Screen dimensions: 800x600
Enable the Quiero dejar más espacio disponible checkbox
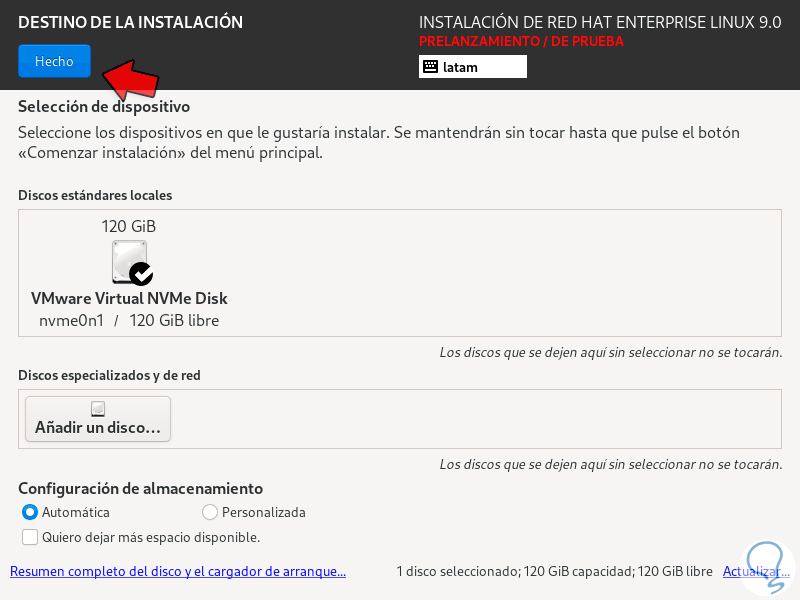pyautogui.click(x=30, y=537)
